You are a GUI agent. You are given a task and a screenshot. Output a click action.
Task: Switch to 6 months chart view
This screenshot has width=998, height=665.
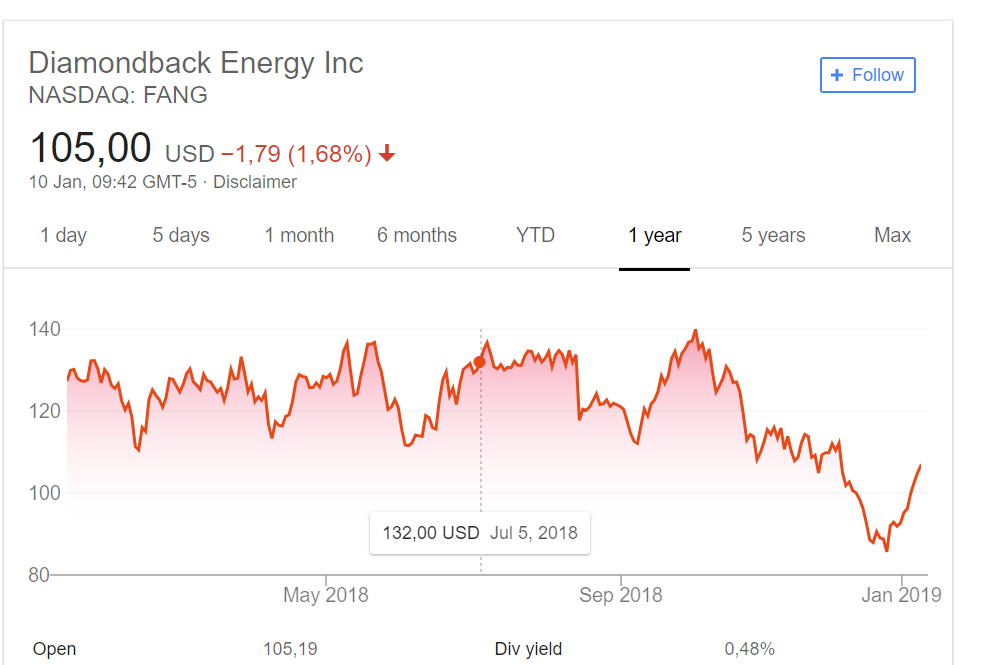click(x=417, y=235)
